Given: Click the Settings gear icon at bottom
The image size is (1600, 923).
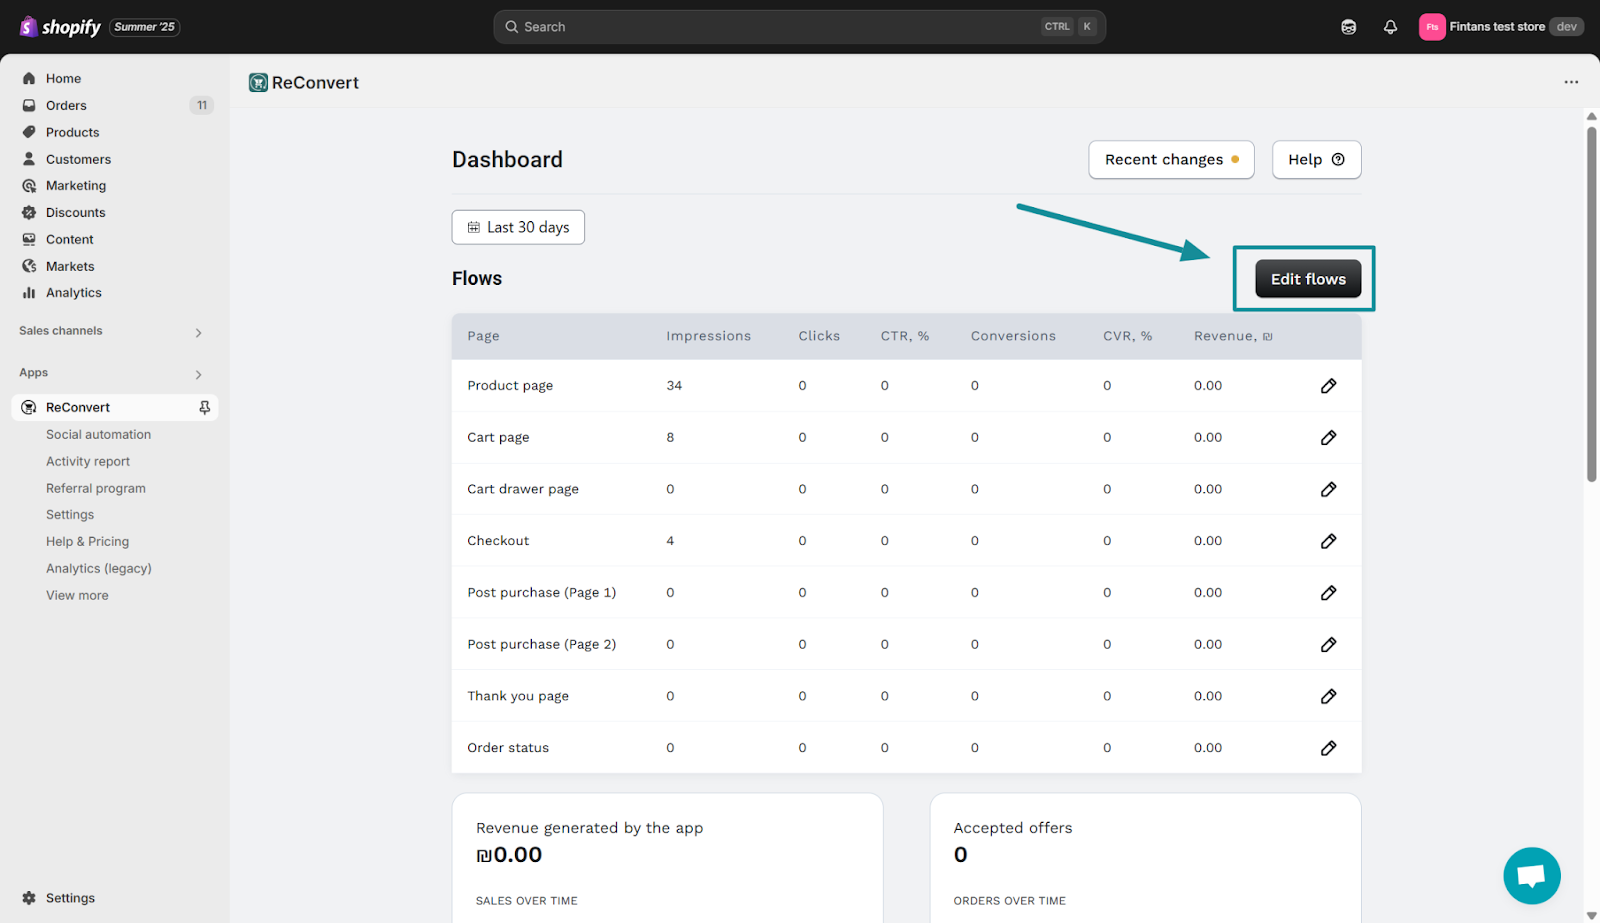Looking at the screenshot, I should (29, 898).
